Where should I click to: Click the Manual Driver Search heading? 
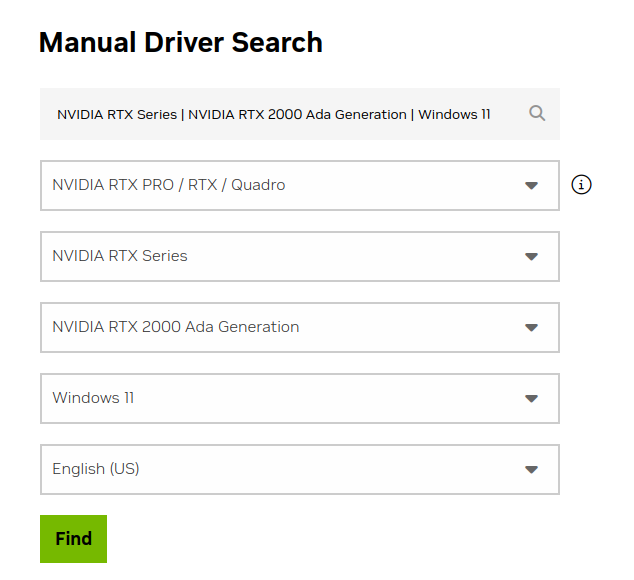point(181,42)
